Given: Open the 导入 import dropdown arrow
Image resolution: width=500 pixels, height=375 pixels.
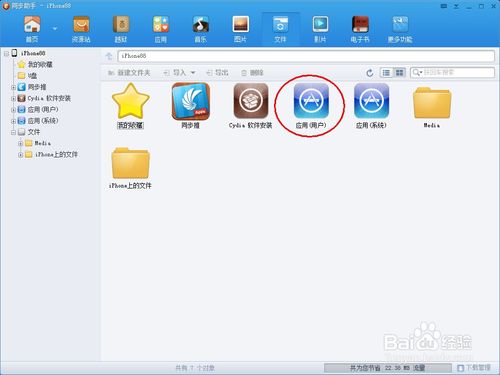Looking at the screenshot, I should pos(193,73).
